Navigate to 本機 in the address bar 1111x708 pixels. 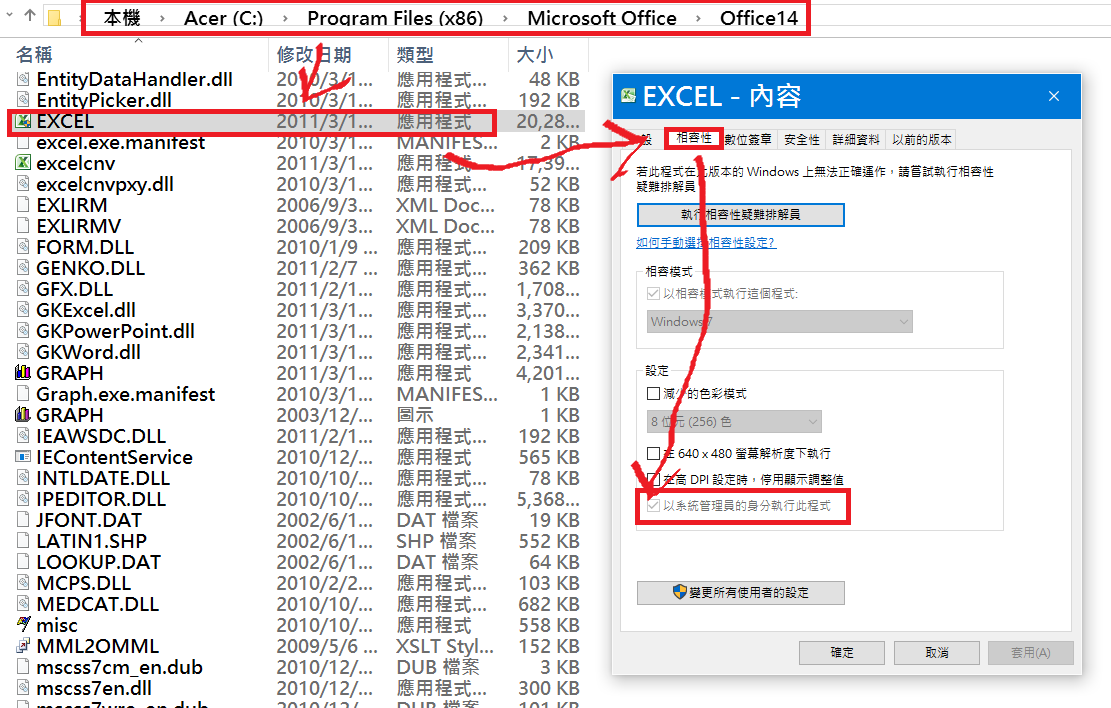click(122, 18)
